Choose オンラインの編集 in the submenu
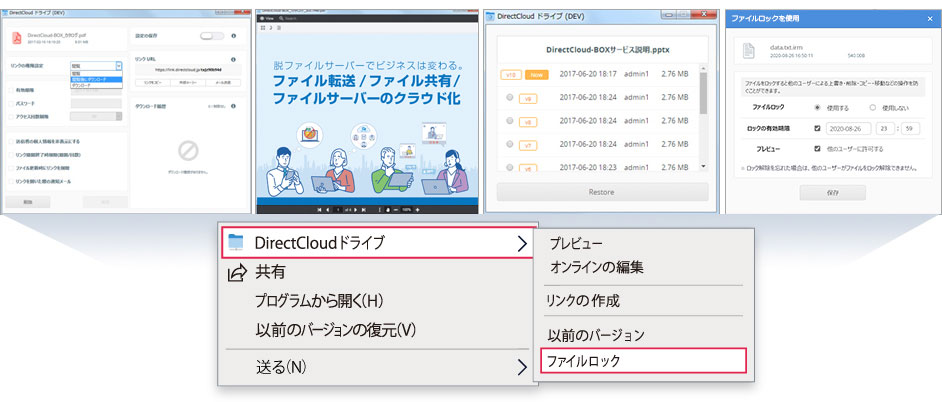942x402 pixels. tap(597, 267)
